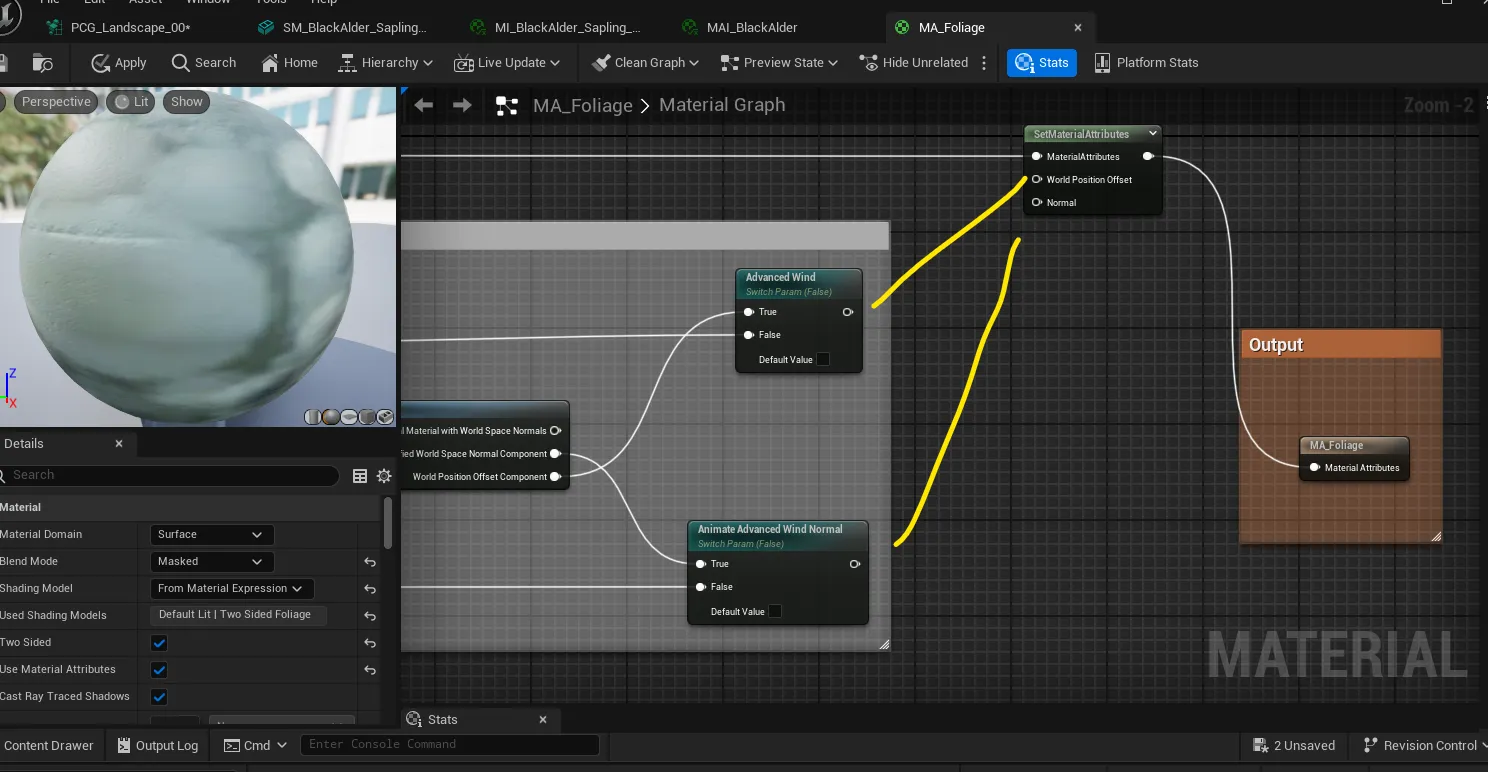Open the Live Update dropdown

point(507,62)
